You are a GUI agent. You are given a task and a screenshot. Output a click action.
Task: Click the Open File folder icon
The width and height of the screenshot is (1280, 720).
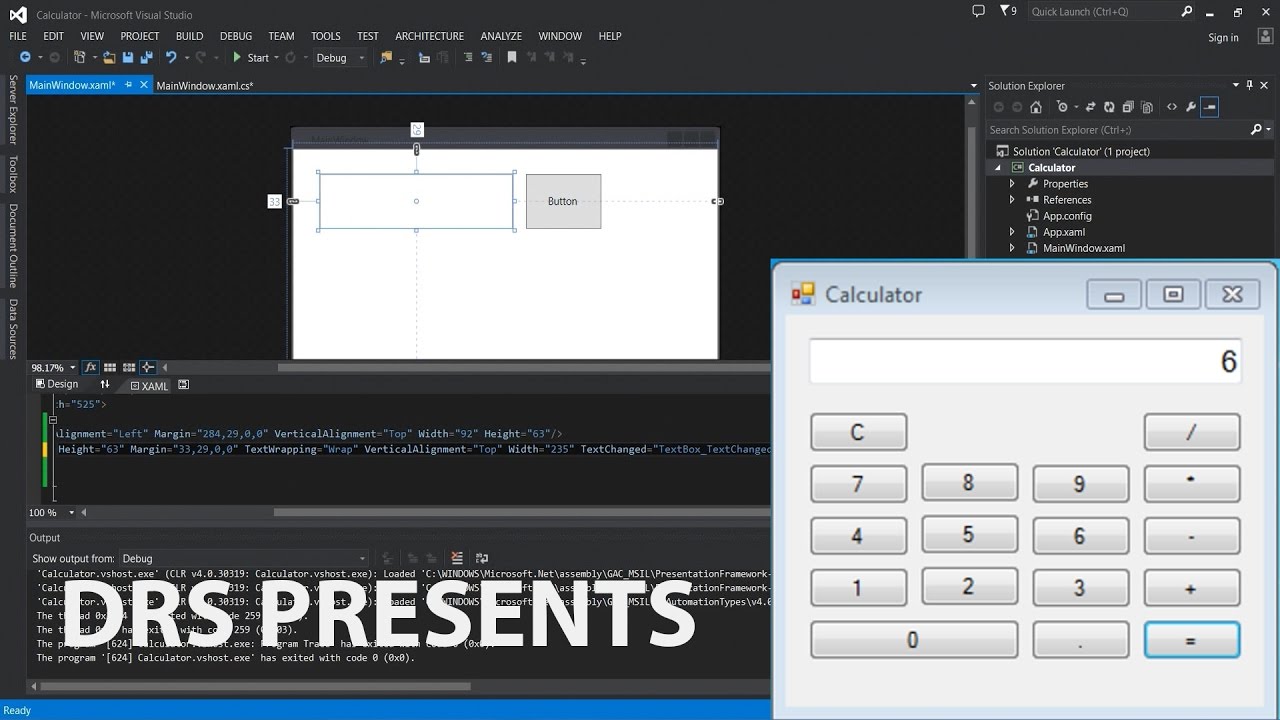(110, 57)
